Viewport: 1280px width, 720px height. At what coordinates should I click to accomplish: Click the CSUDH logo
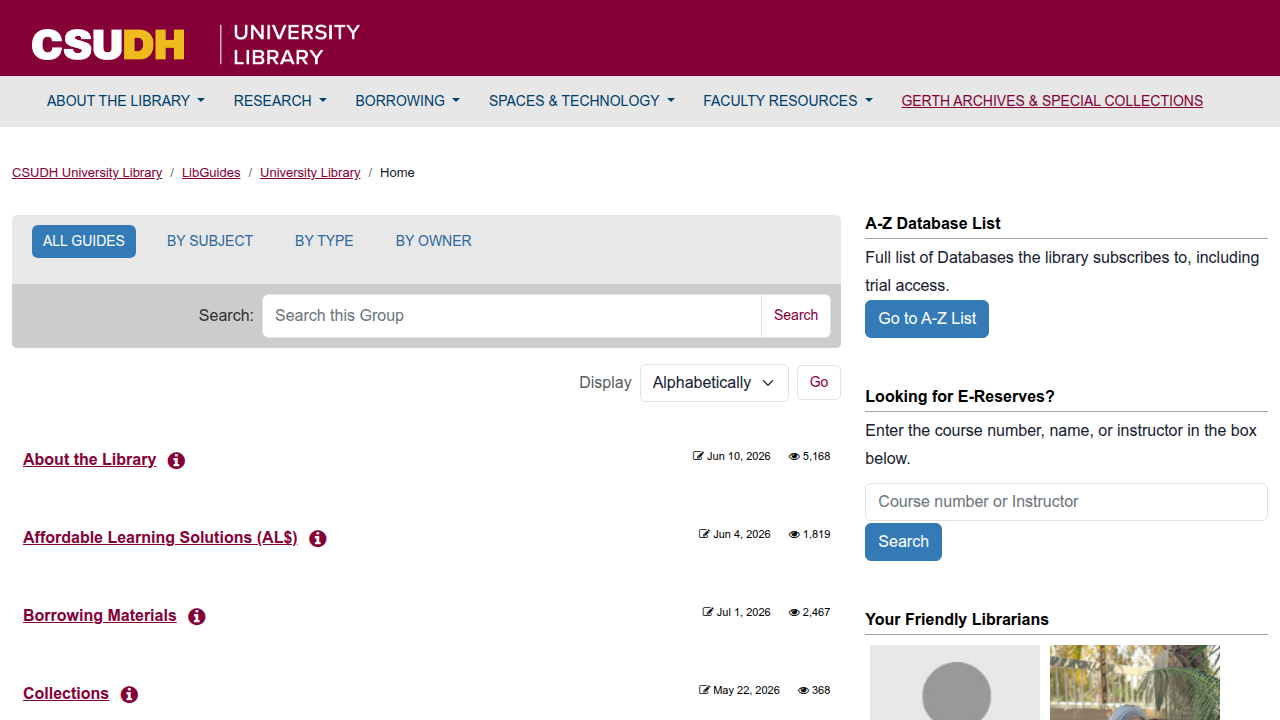click(108, 44)
